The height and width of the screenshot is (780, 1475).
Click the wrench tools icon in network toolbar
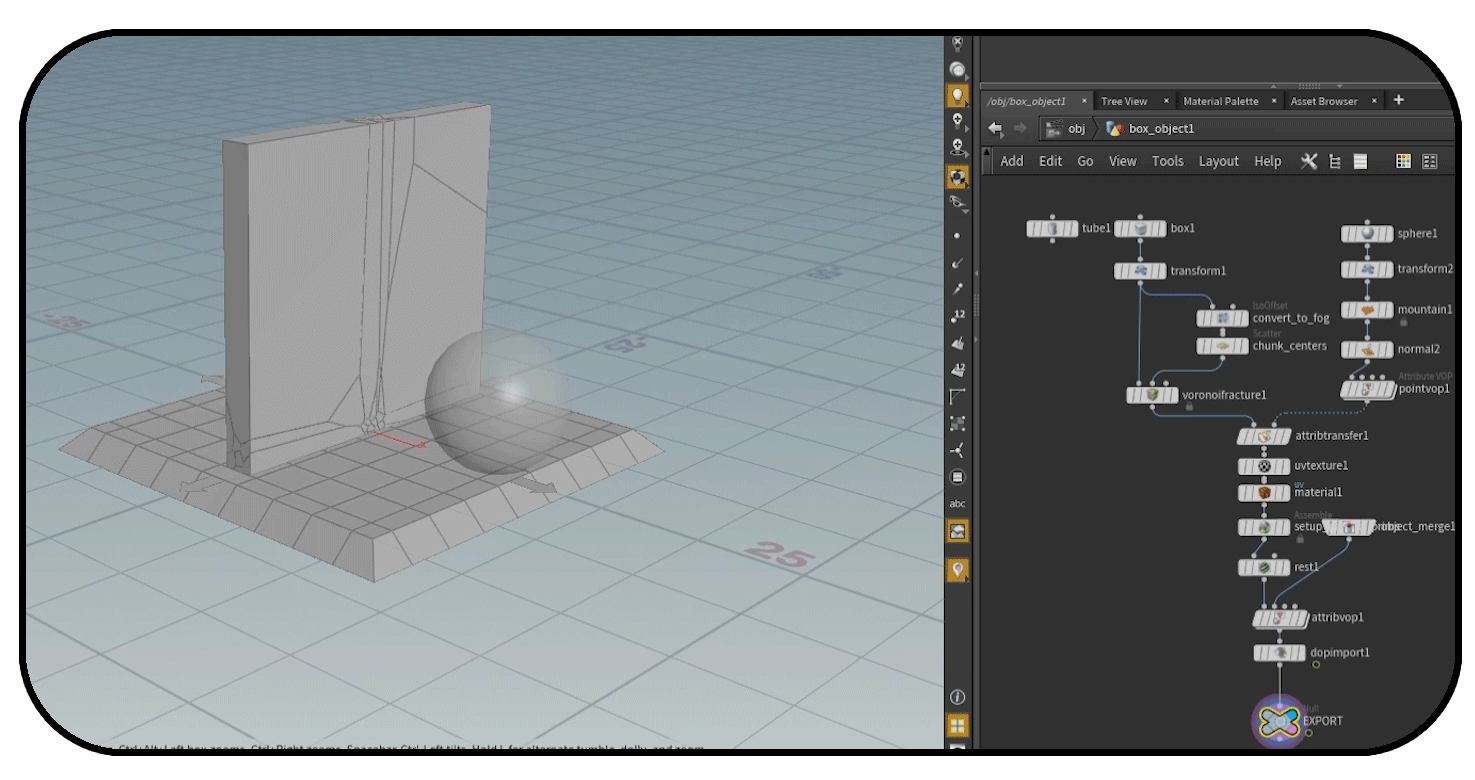coord(1309,161)
